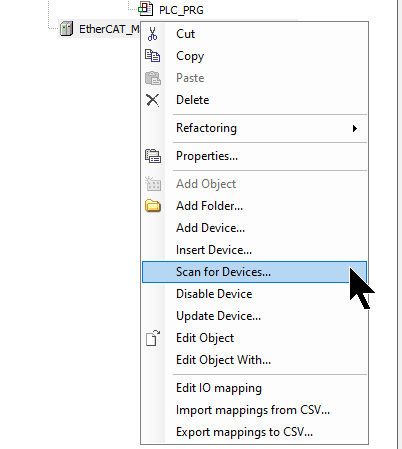Select the EtherCAT_M tree node
The width and height of the screenshot is (402, 449).
(109, 29)
